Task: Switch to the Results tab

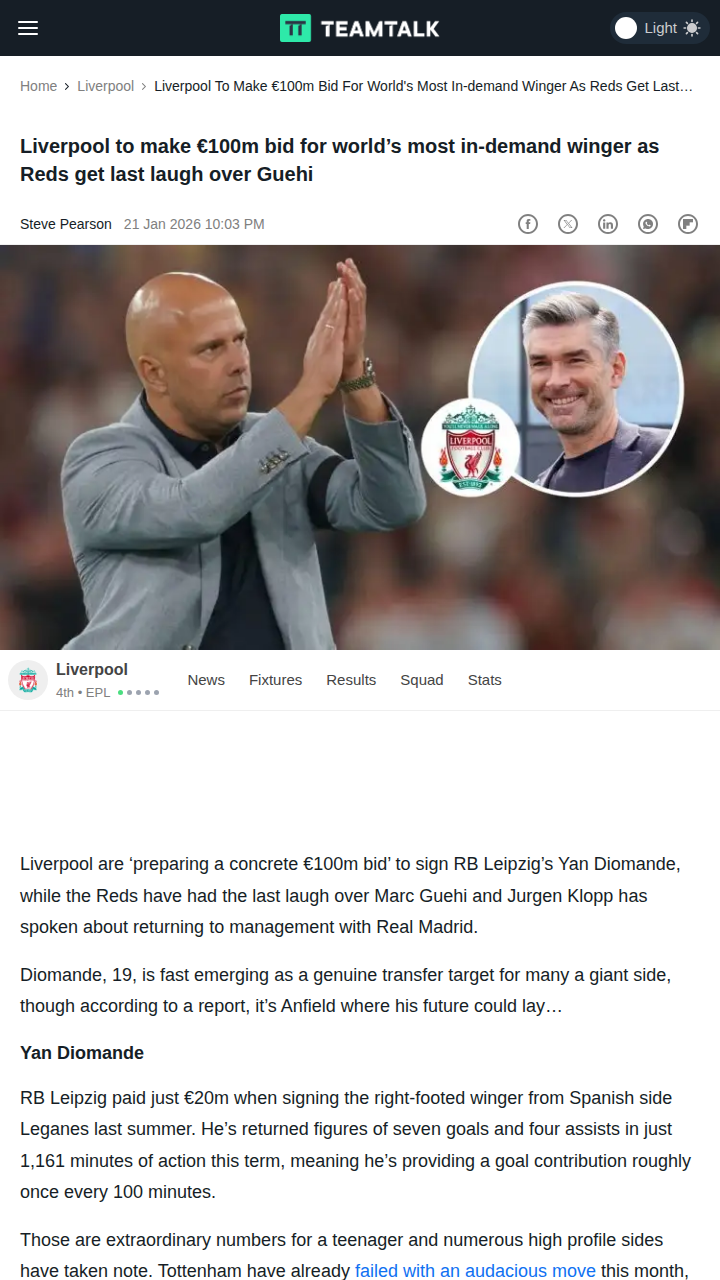Action: [x=351, y=680]
